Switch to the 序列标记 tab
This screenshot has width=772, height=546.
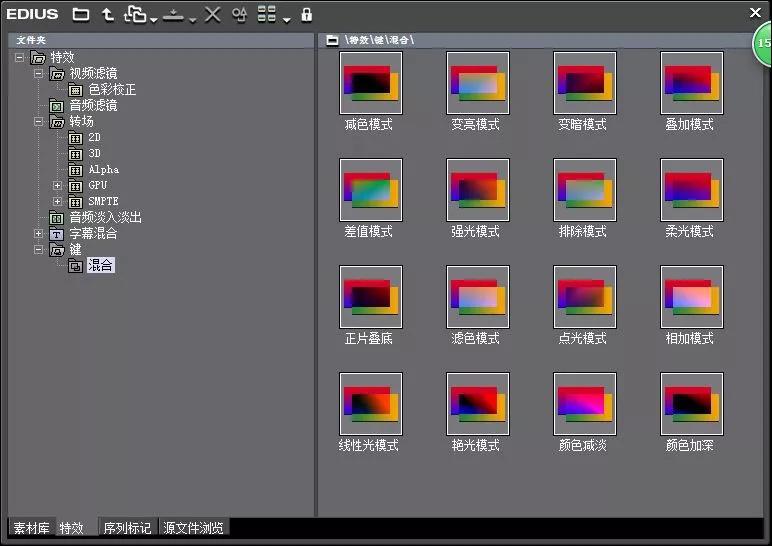(x=127, y=528)
